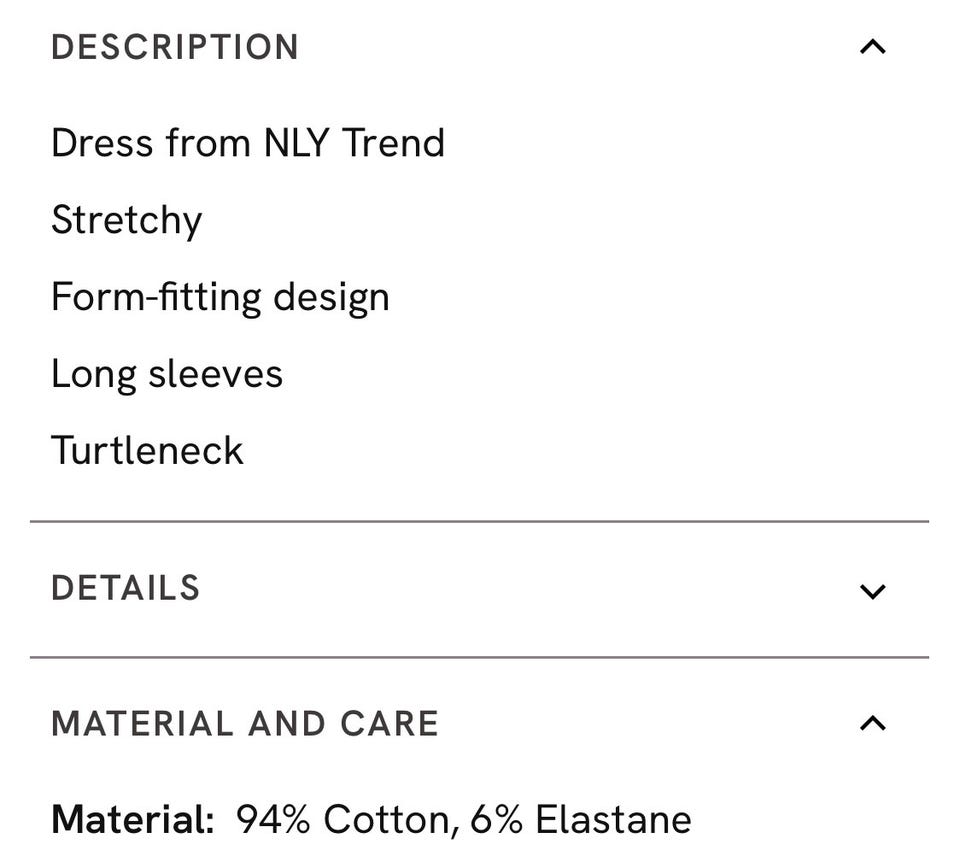
Task: Select the MATERIAL AND CARE heading
Action: coord(245,724)
